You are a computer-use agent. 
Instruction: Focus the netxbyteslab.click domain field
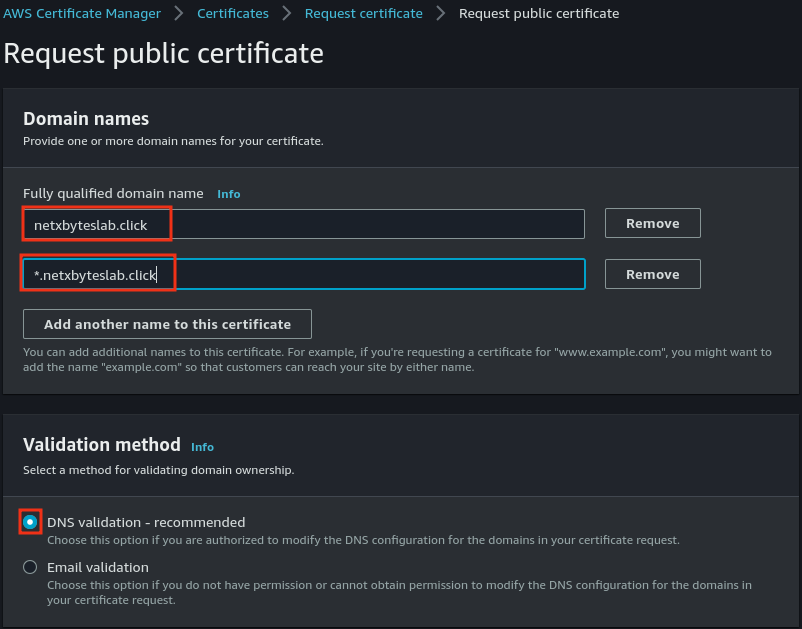[304, 224]
